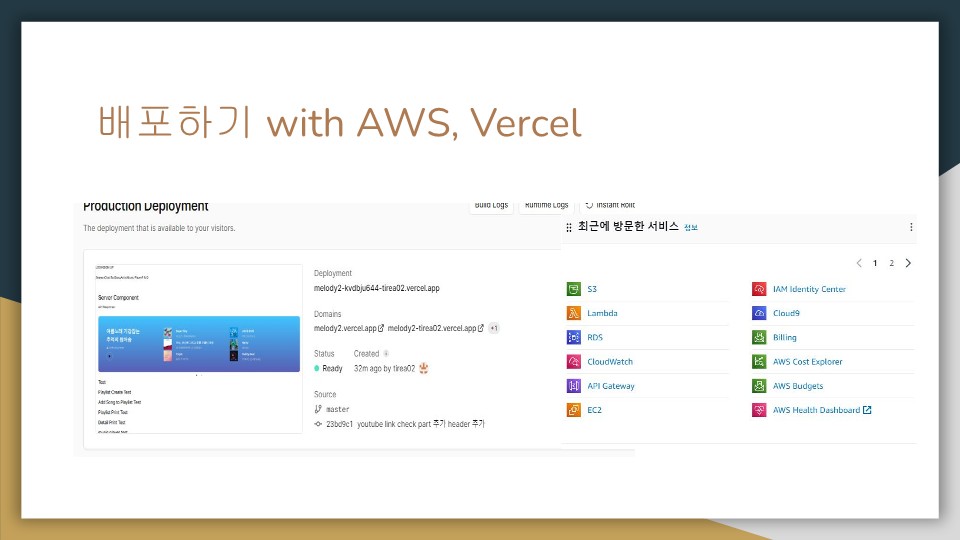Select page 2 of recent services
The image size is (960, 540).
click(891, 263)
